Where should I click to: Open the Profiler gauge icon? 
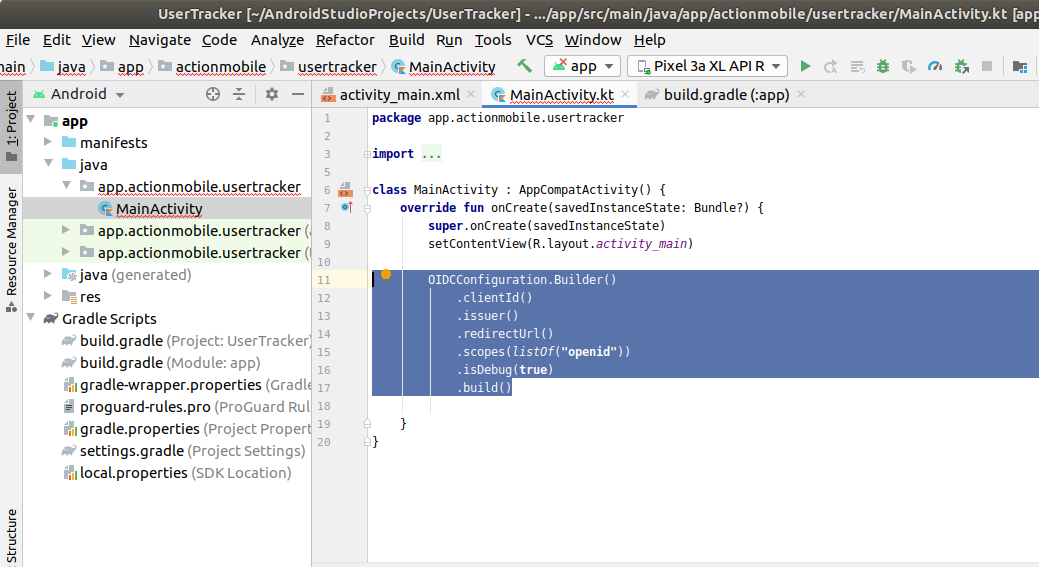tap(935, 66)
